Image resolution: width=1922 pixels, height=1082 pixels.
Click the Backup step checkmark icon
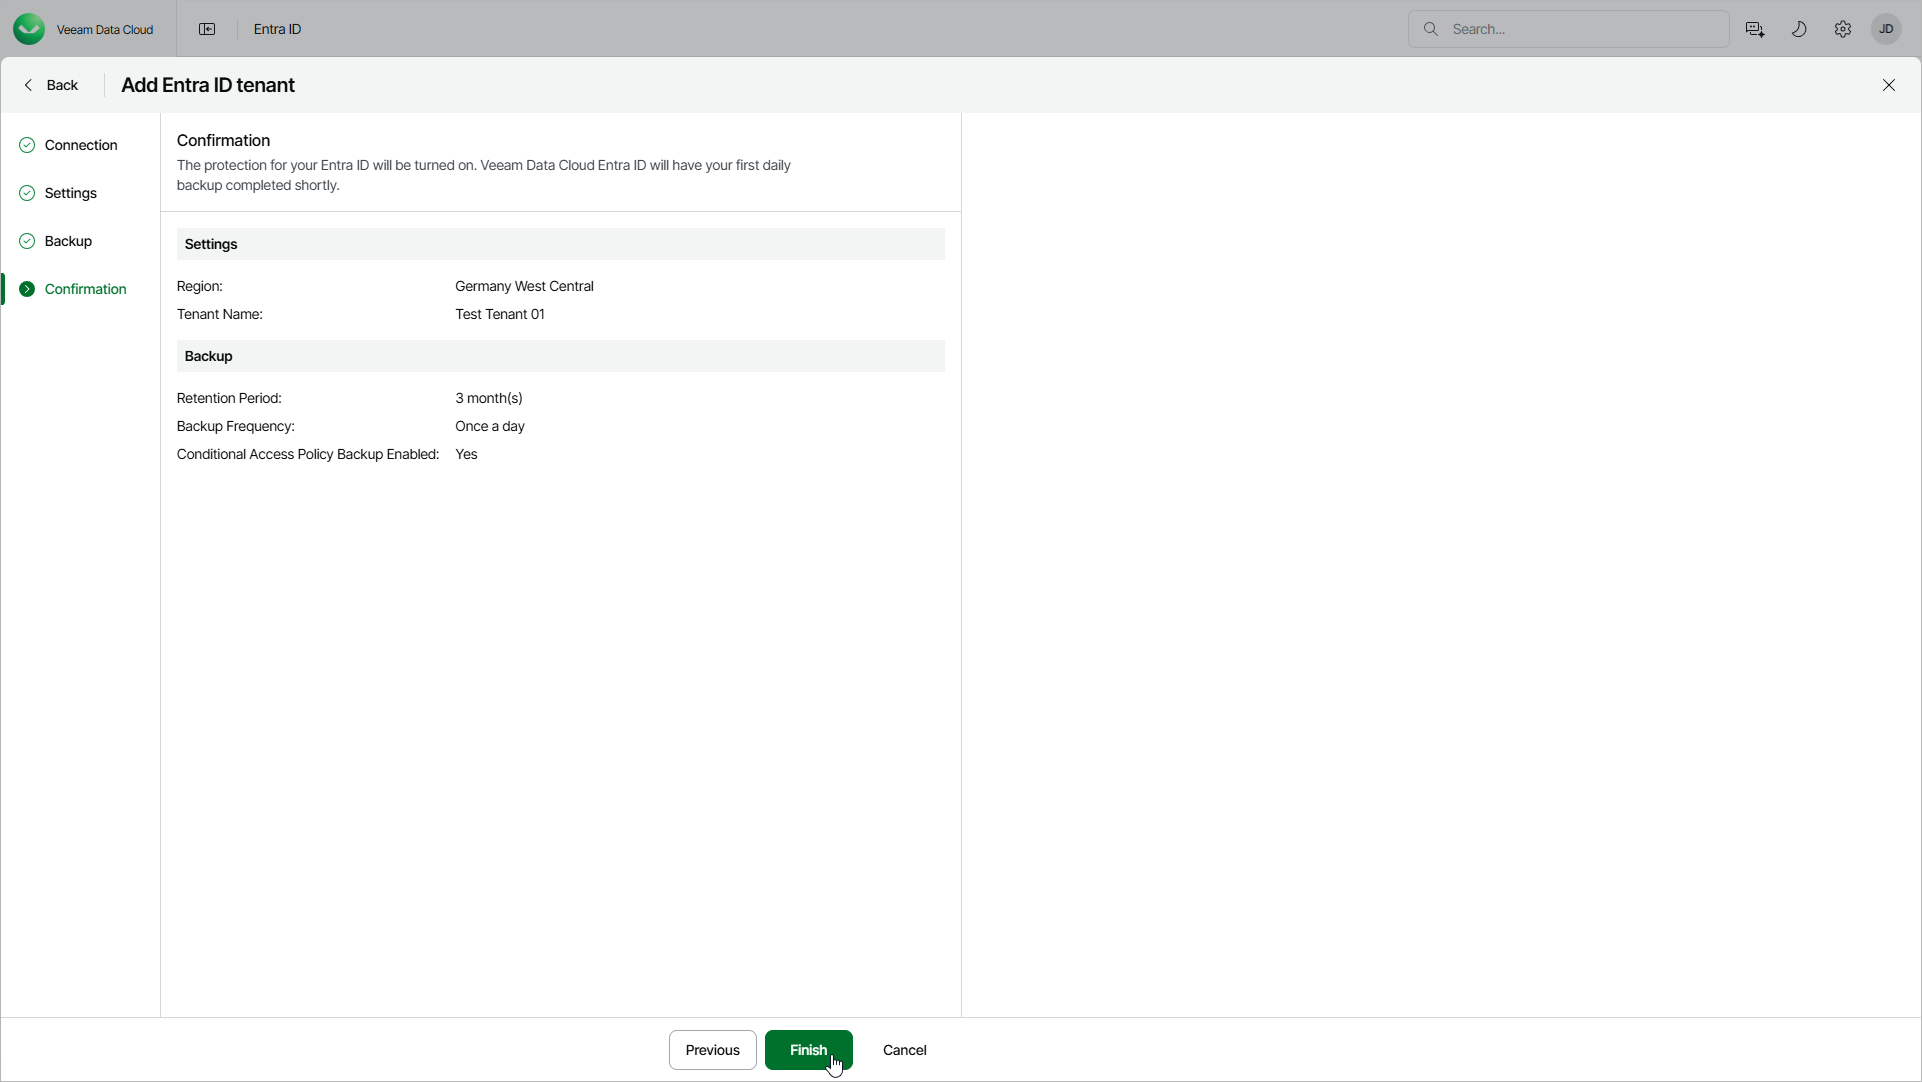[x=27, y=241]
